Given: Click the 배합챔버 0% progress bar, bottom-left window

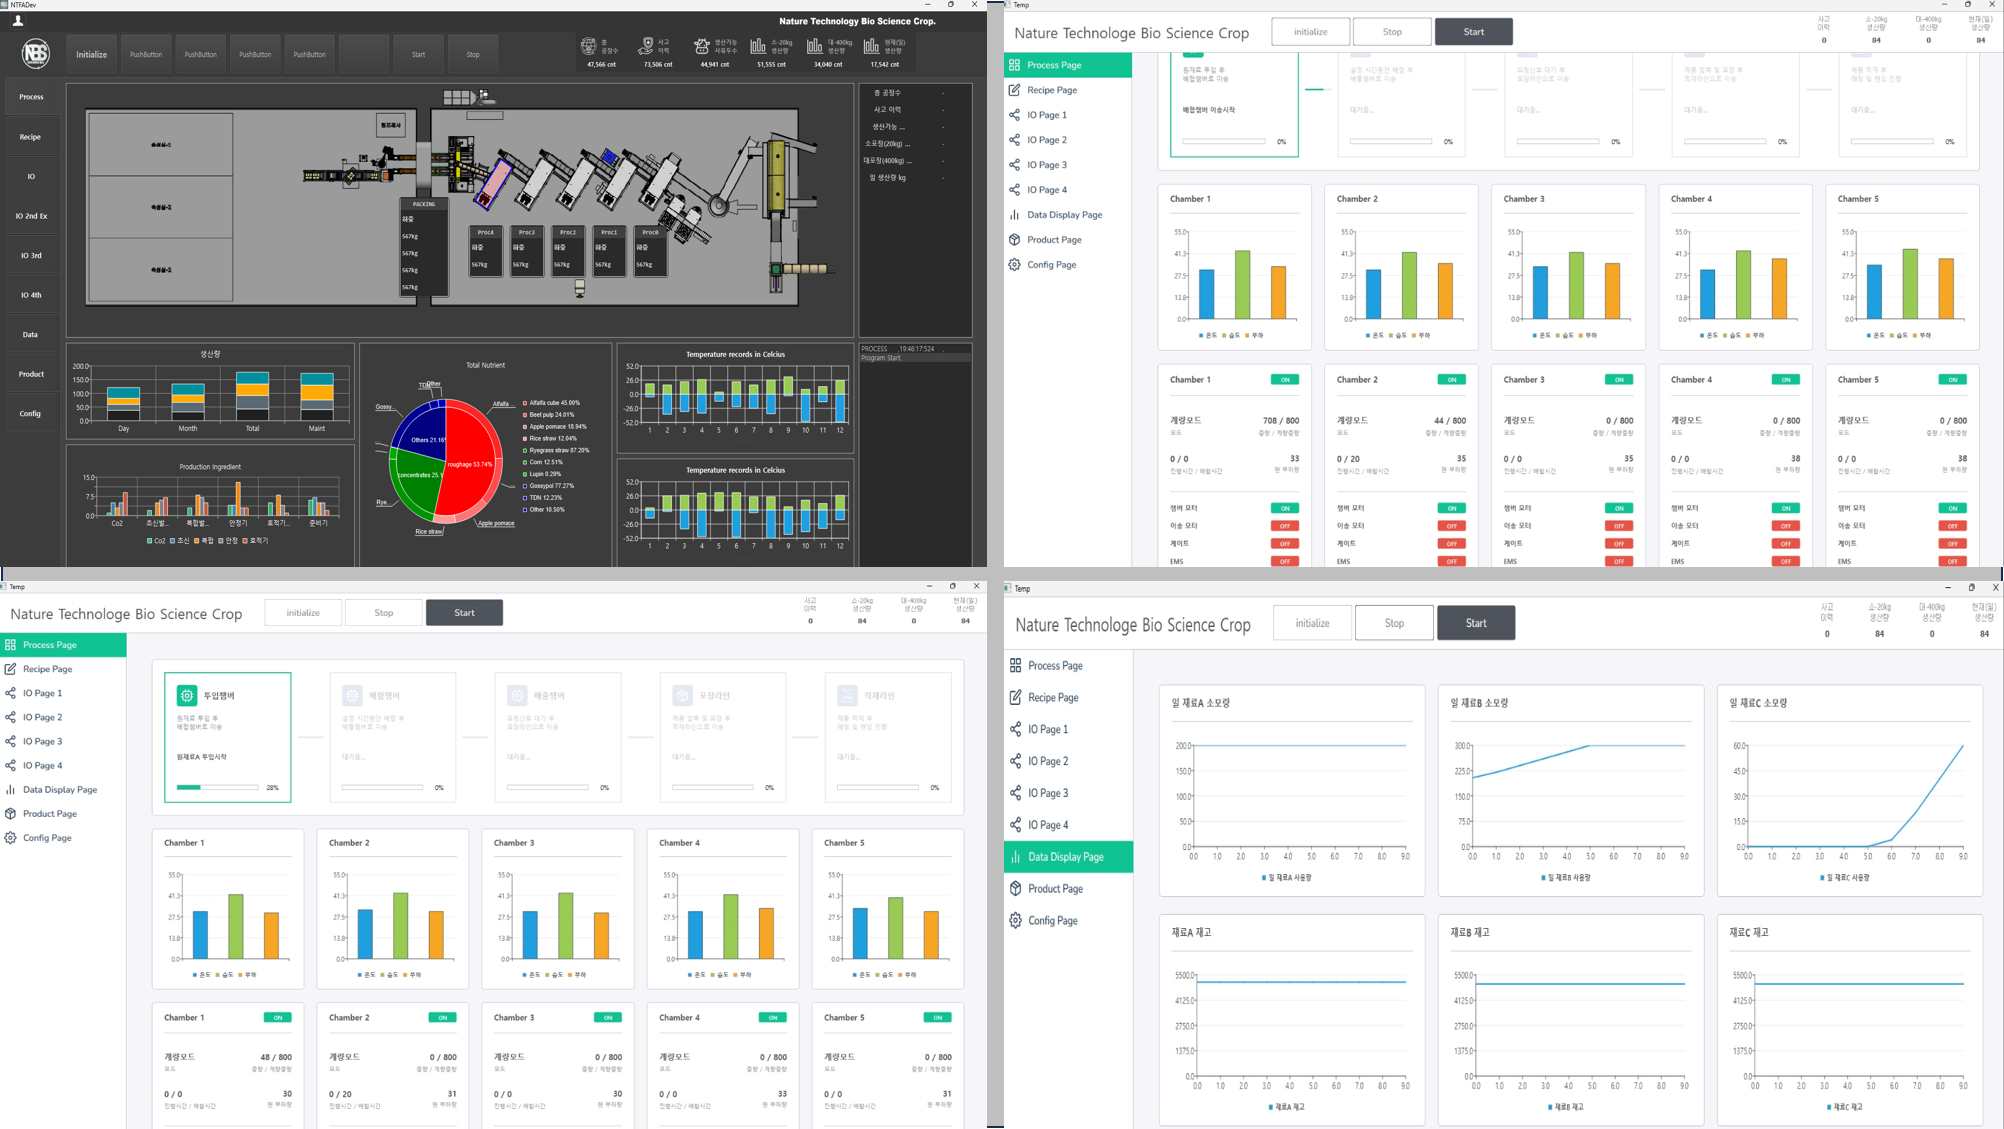Looking at the screenshot, I should coord(382,788).
